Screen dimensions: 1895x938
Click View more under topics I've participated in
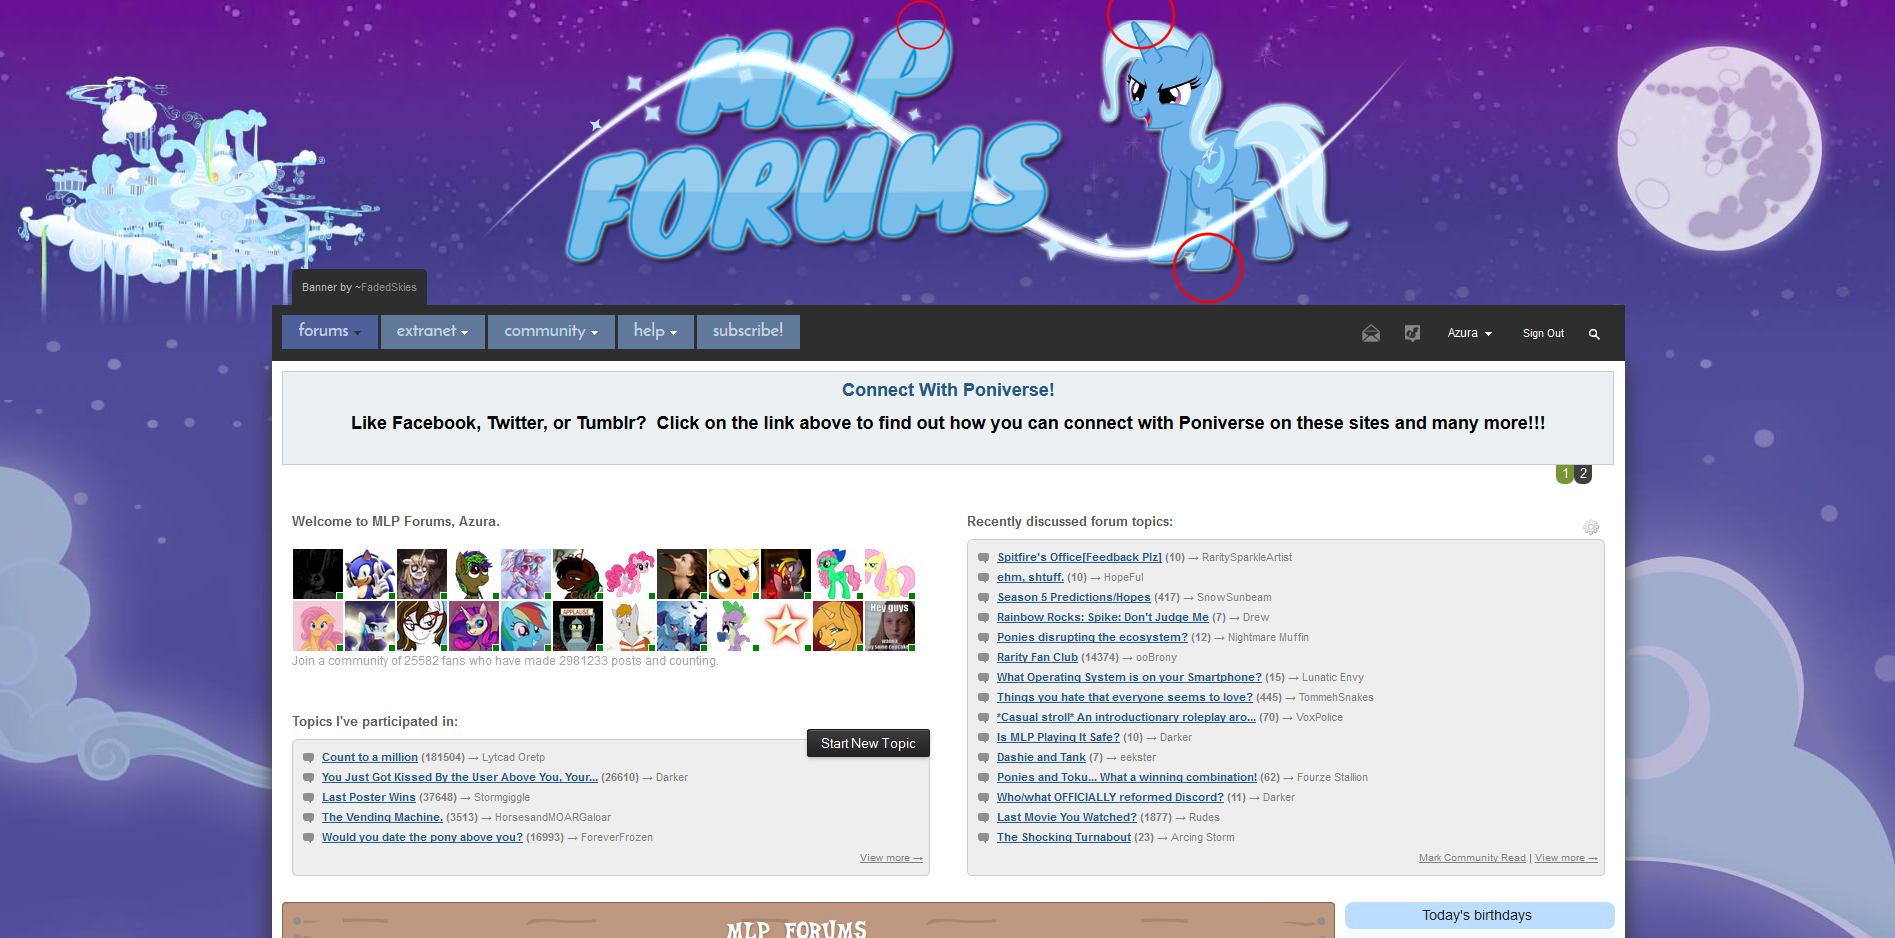click(x=891, y=858)
